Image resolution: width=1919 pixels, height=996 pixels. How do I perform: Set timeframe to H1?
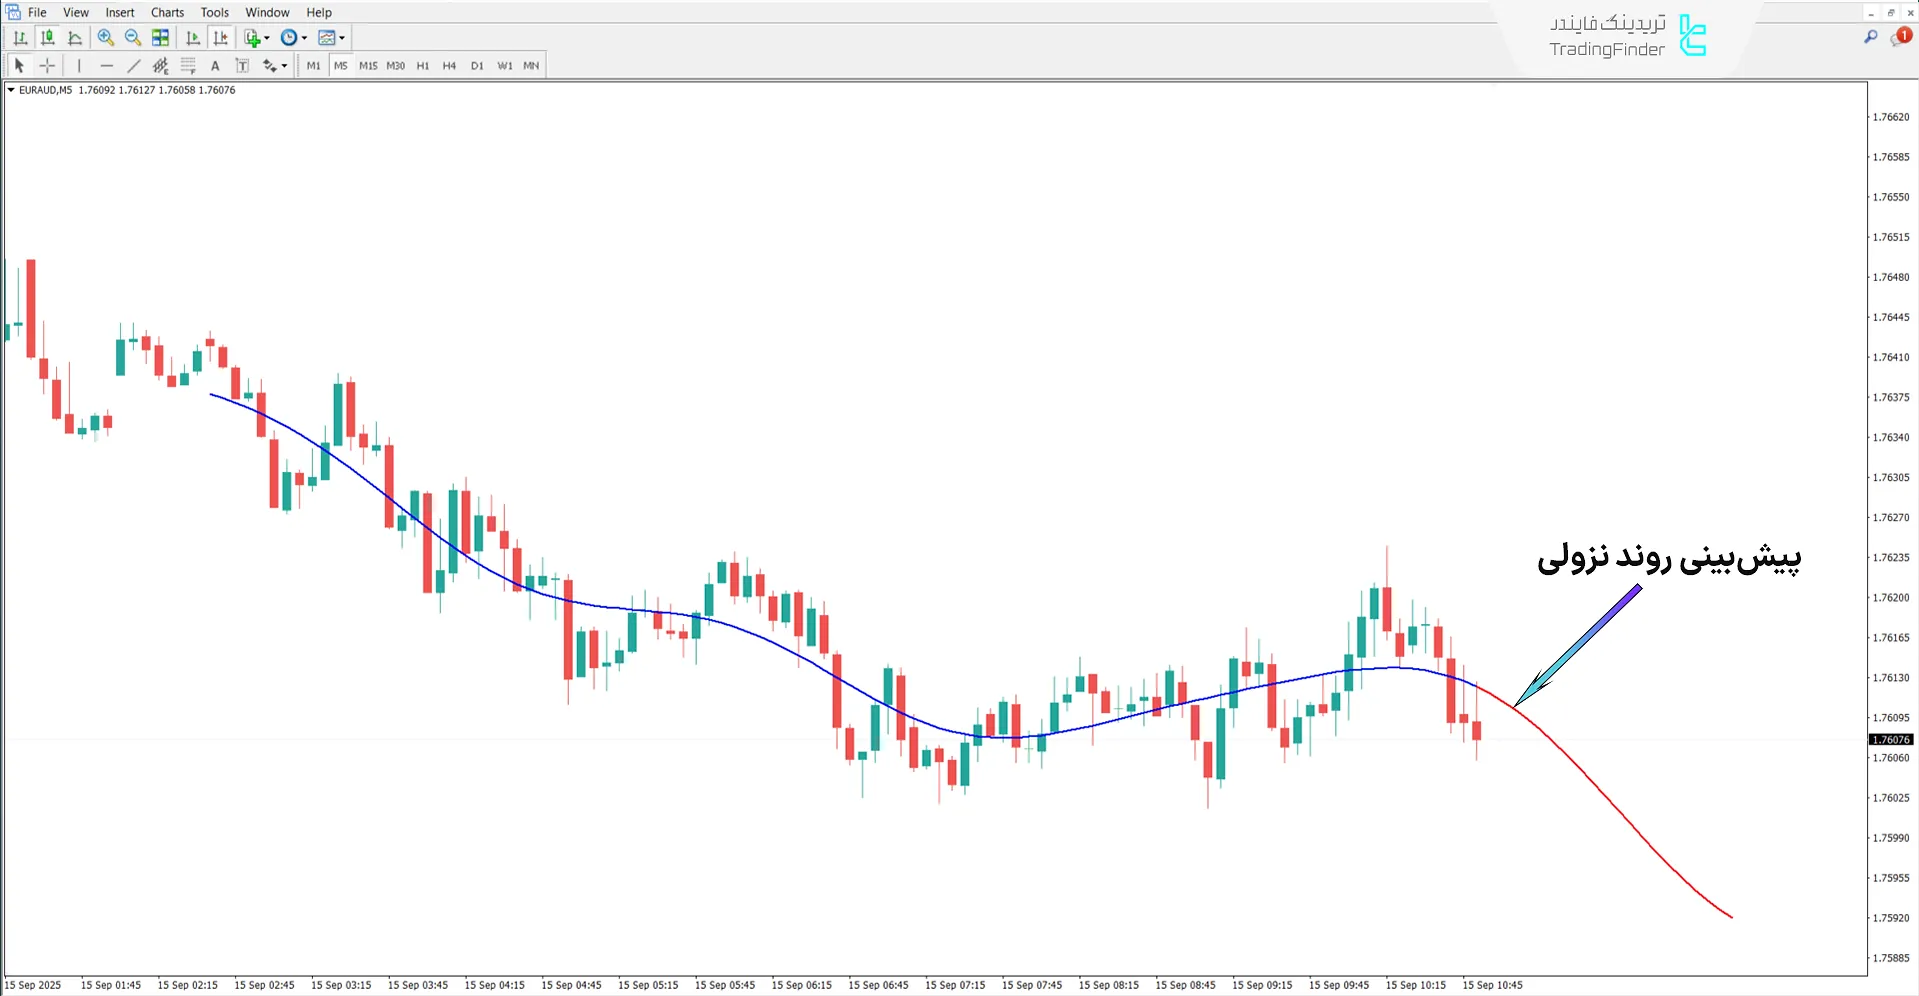(423, 66)
